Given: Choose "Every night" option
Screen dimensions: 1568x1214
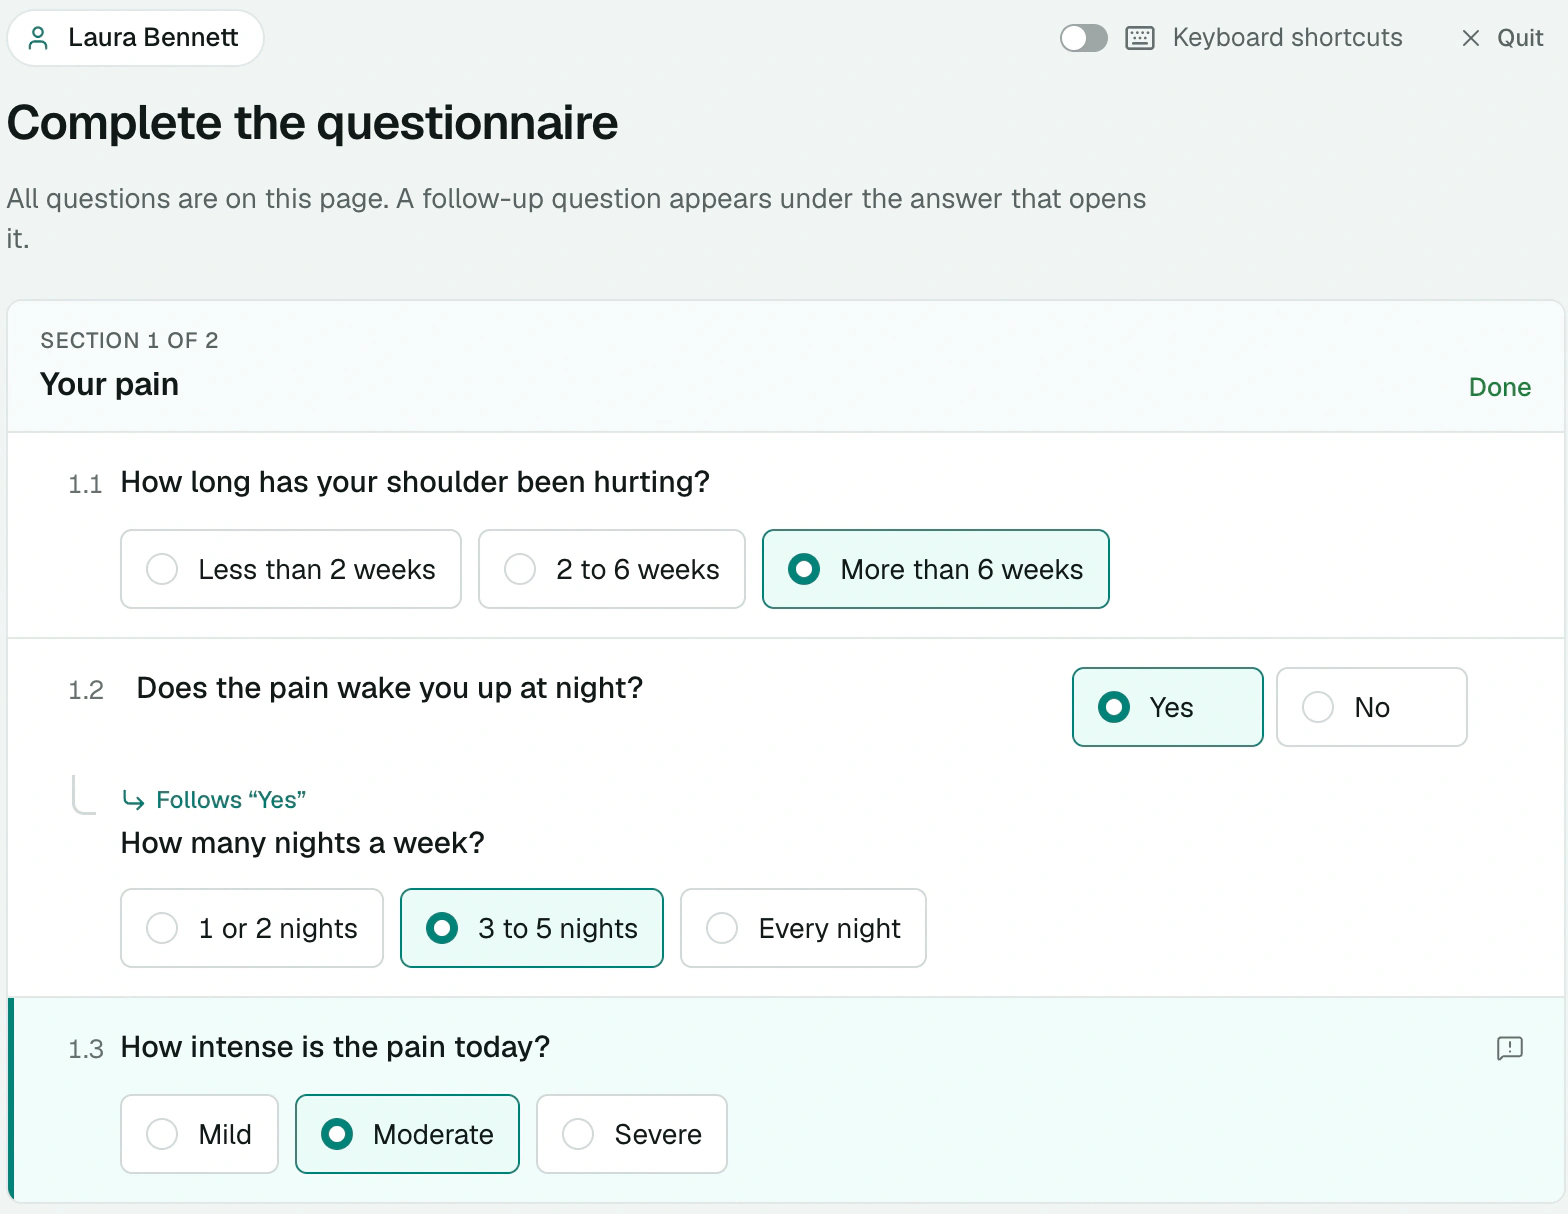Looking at the screenshot, I should [804, 928].
